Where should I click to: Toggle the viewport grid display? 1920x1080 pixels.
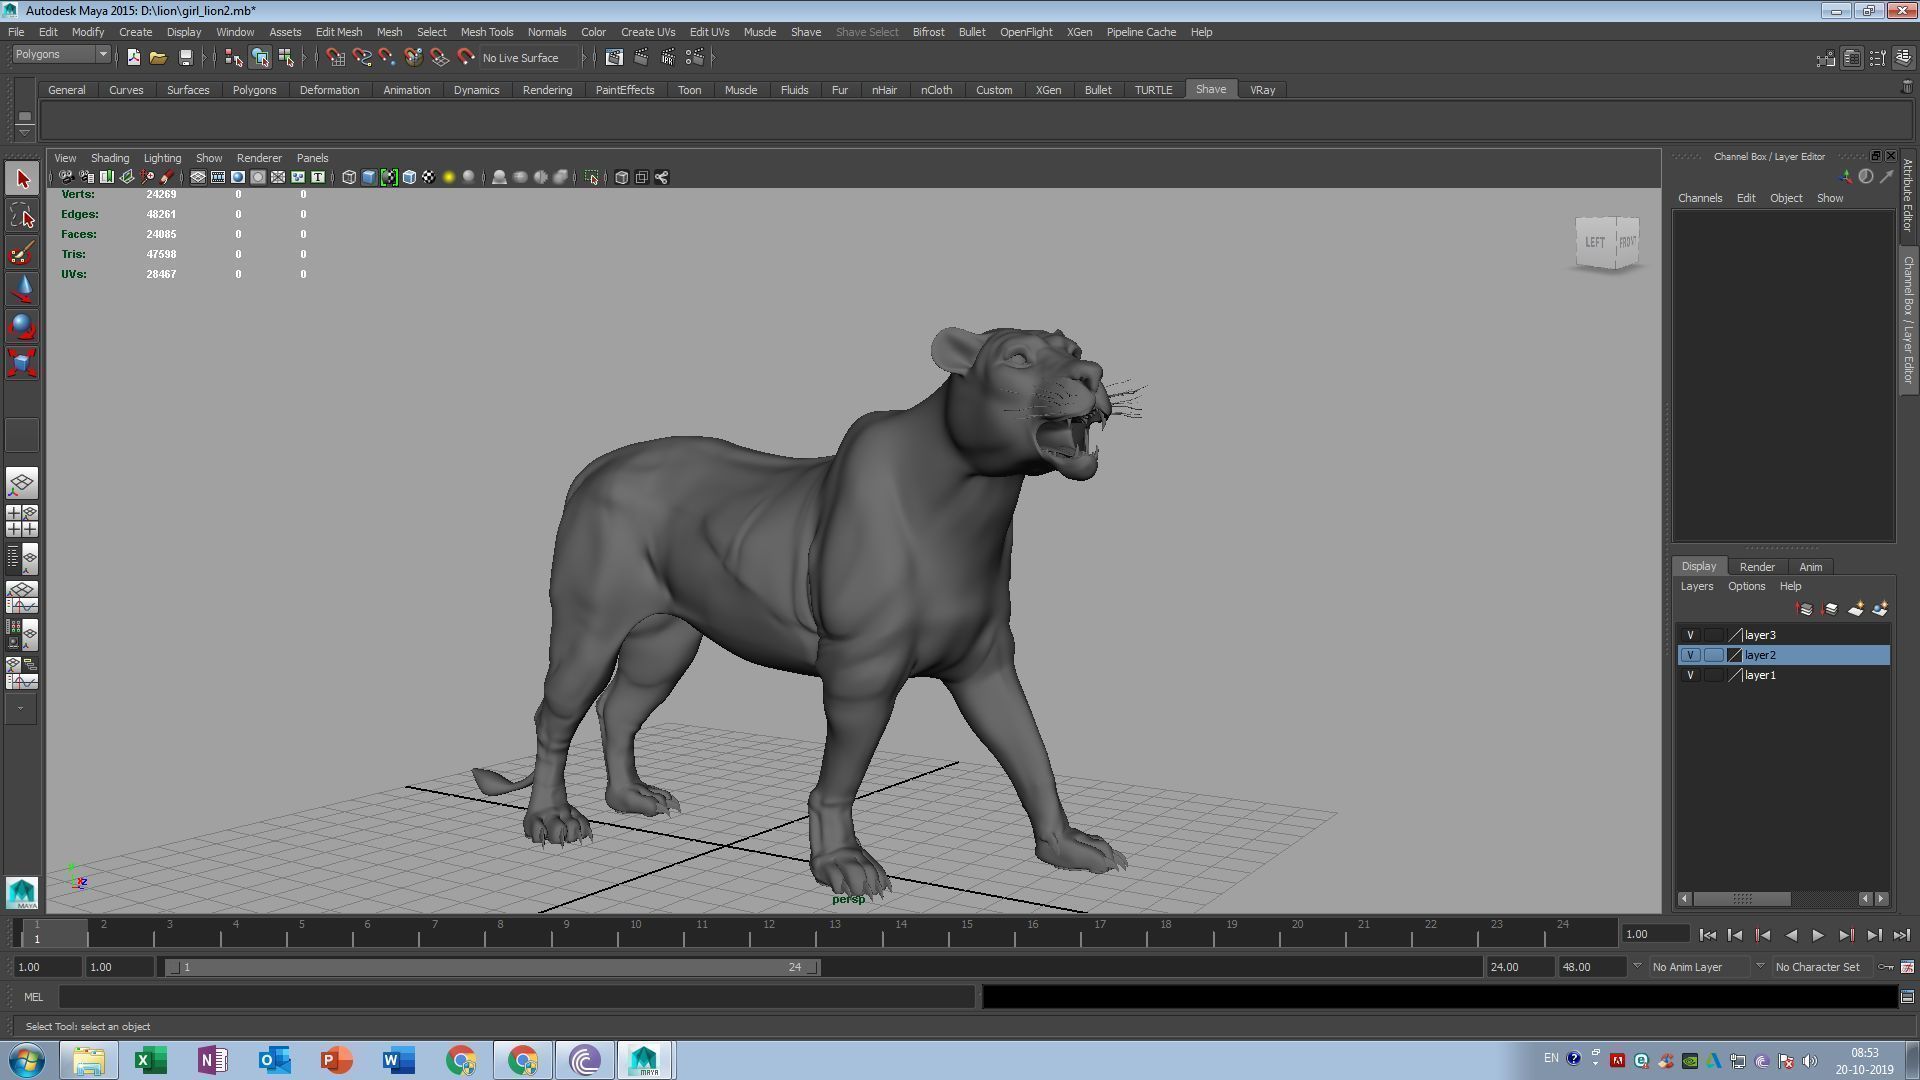tap(198, 178)
